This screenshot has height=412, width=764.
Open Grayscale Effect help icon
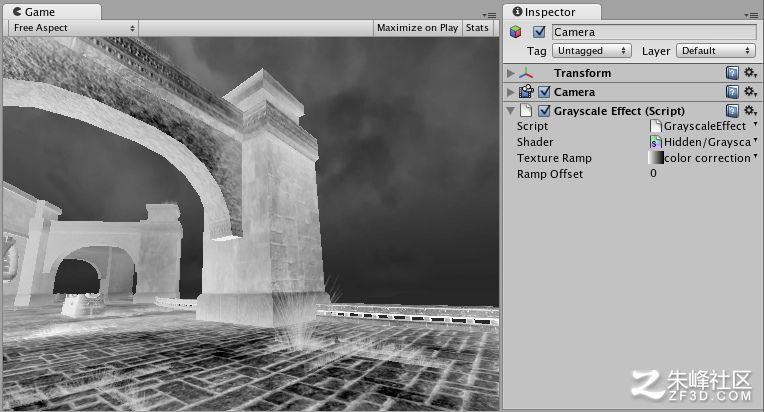(732, 111)
